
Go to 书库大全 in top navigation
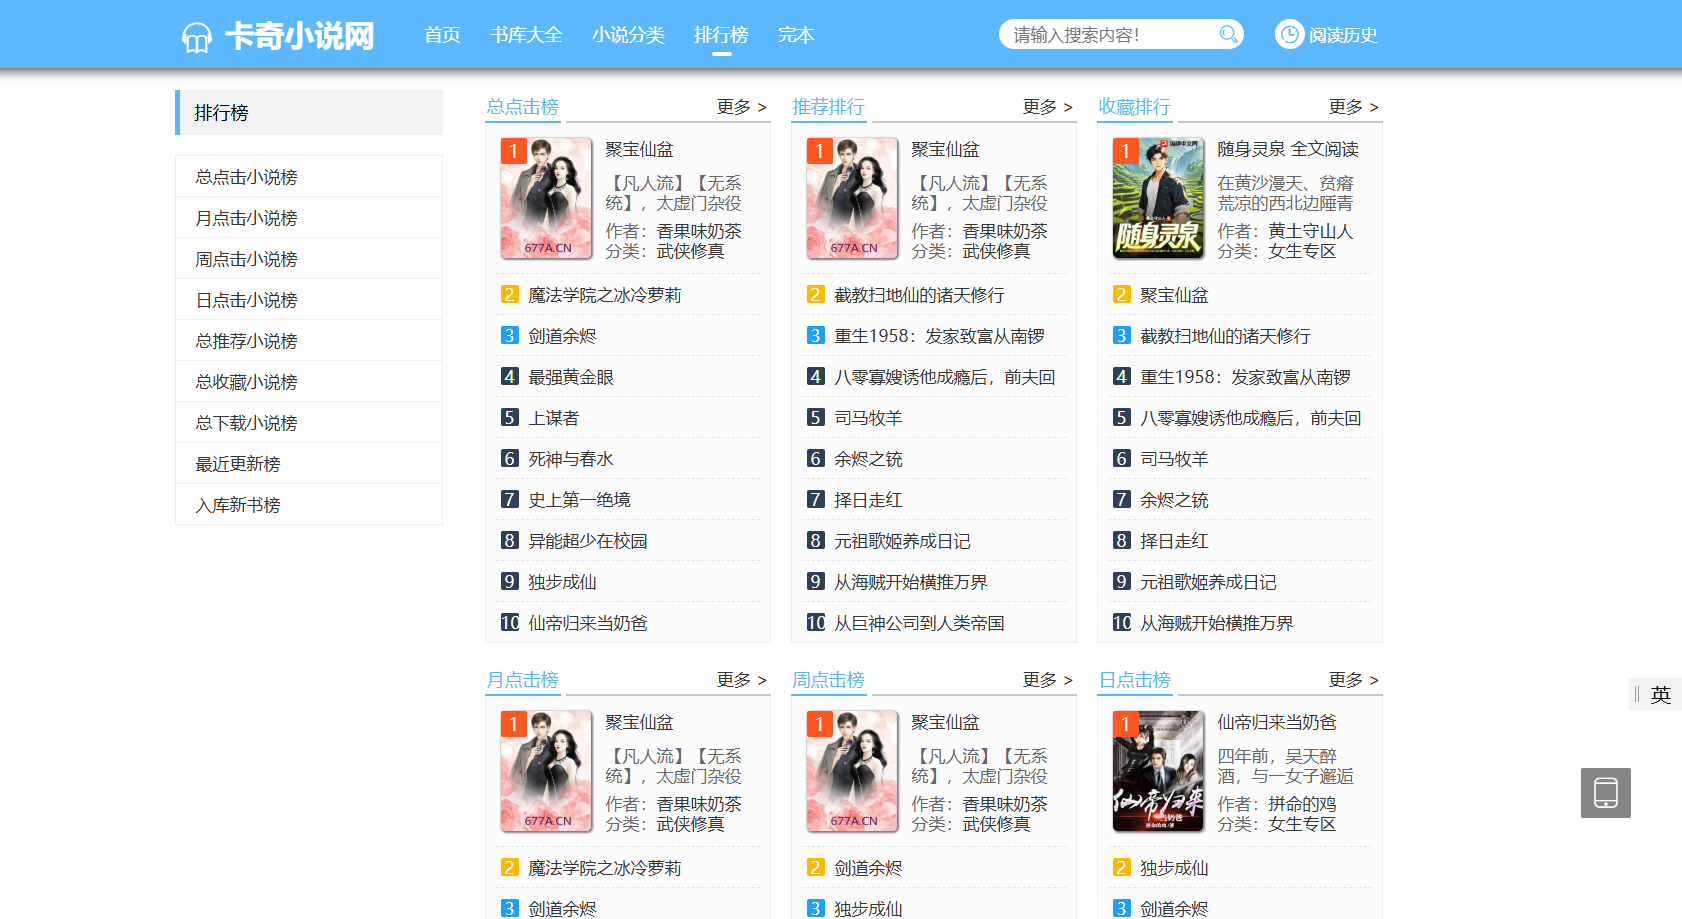pos(526,35)
